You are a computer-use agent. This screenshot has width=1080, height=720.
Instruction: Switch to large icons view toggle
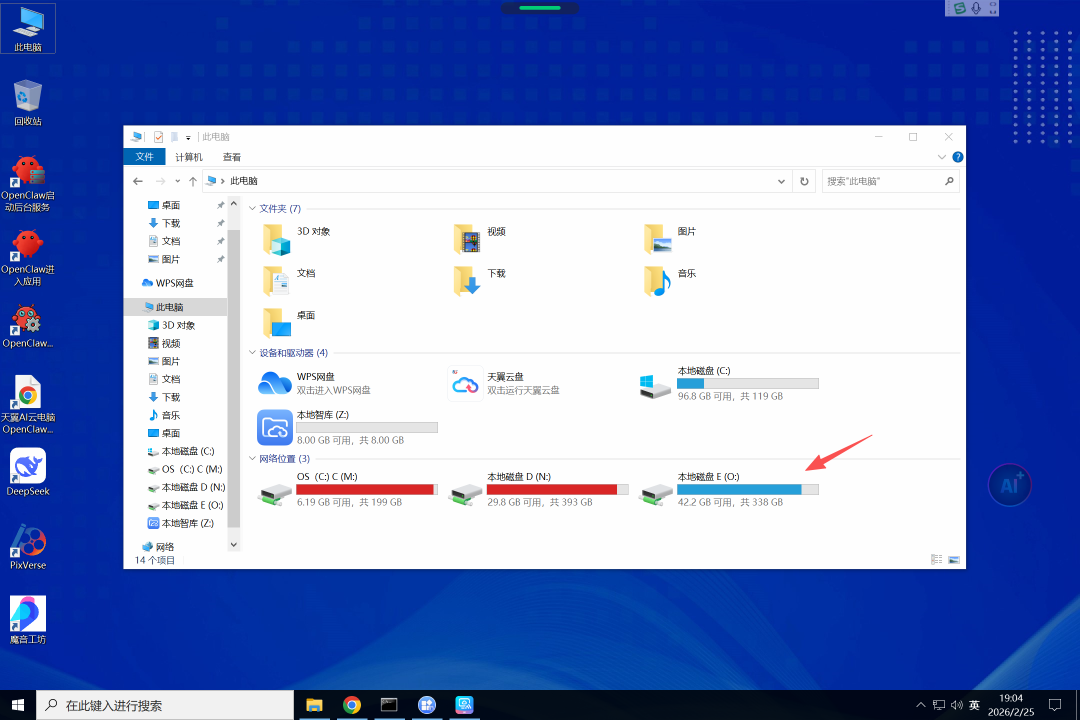(954, 560)
